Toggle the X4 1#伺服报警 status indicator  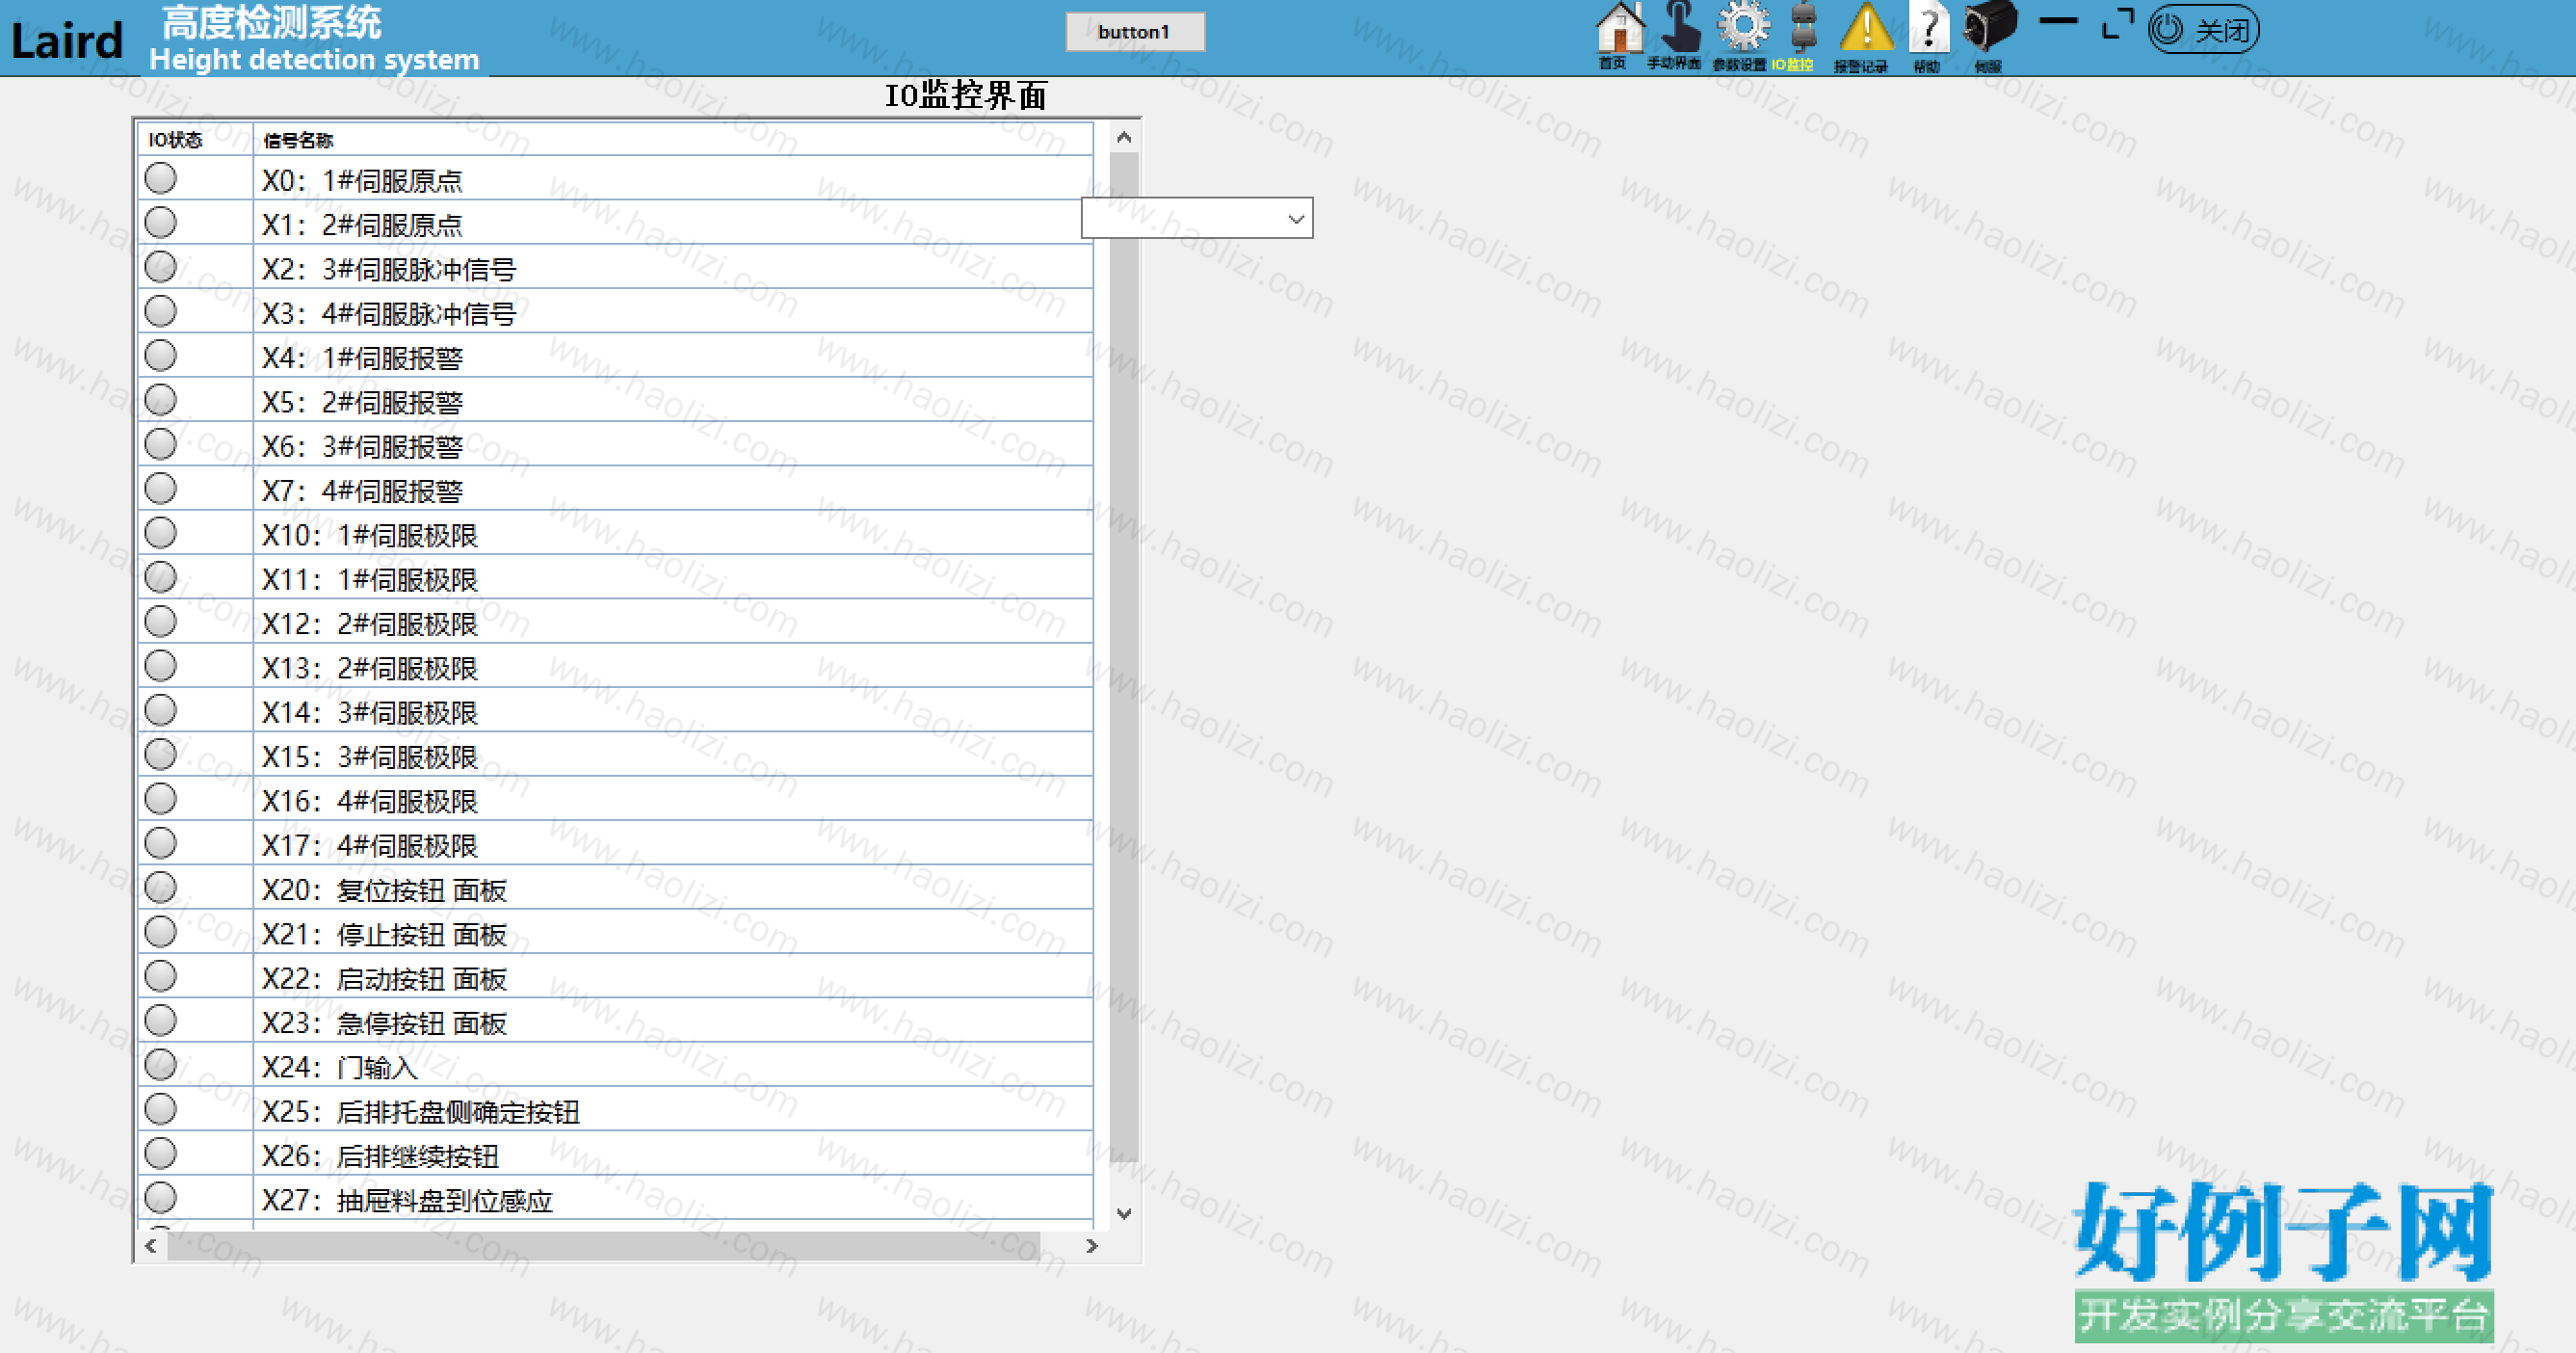click(160, 356)
